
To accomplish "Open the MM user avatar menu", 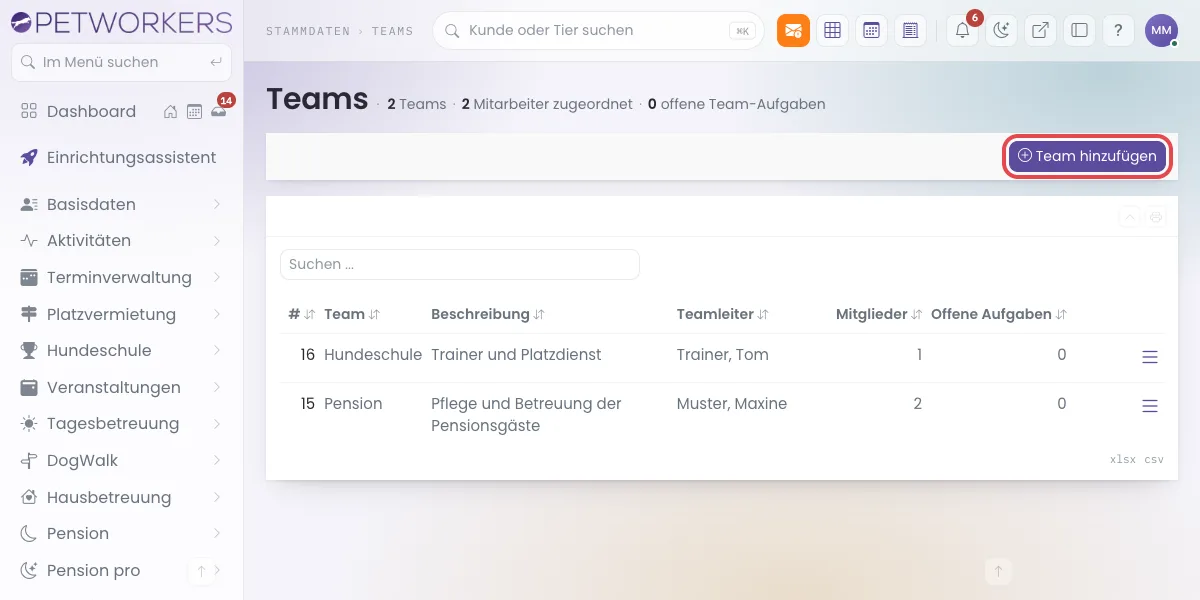I will (1161, 30).
